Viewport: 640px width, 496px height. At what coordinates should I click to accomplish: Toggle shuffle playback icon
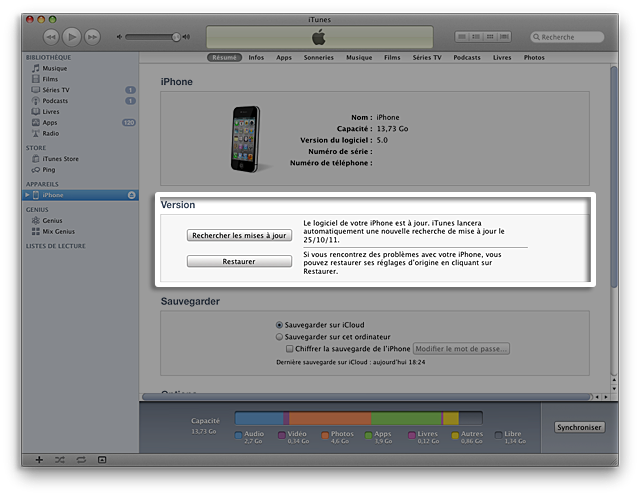(x=60, y=460)
